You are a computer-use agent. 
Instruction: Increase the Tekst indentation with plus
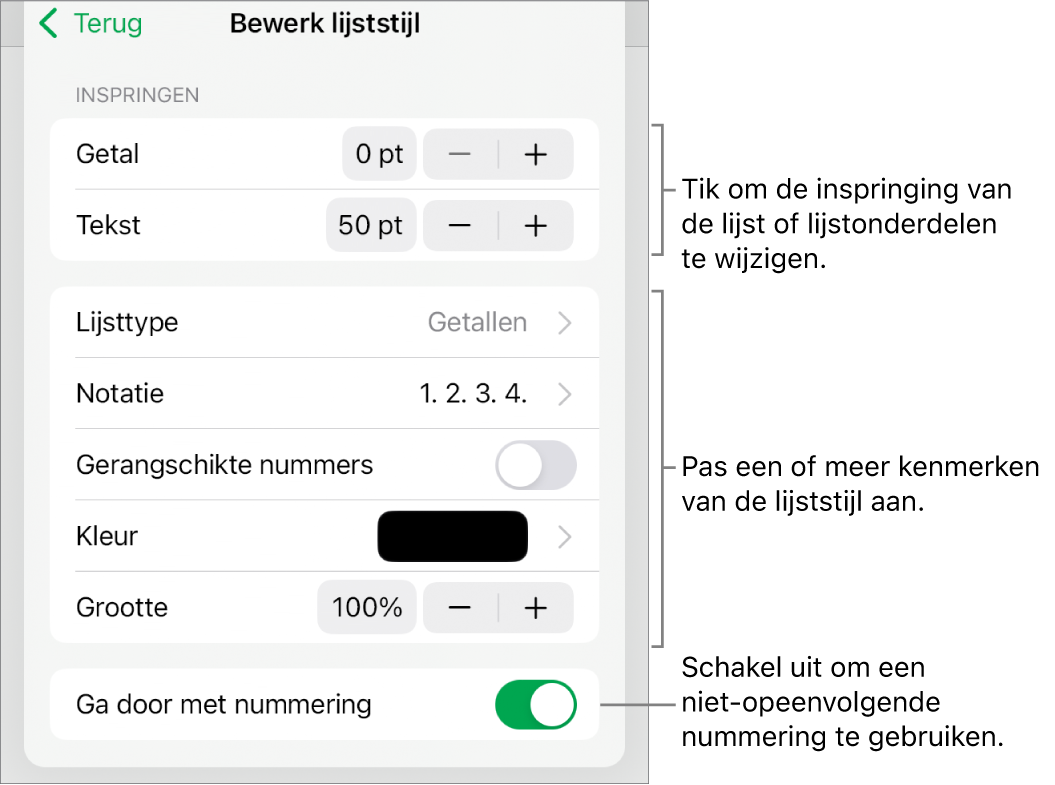(x=536, y=225)
